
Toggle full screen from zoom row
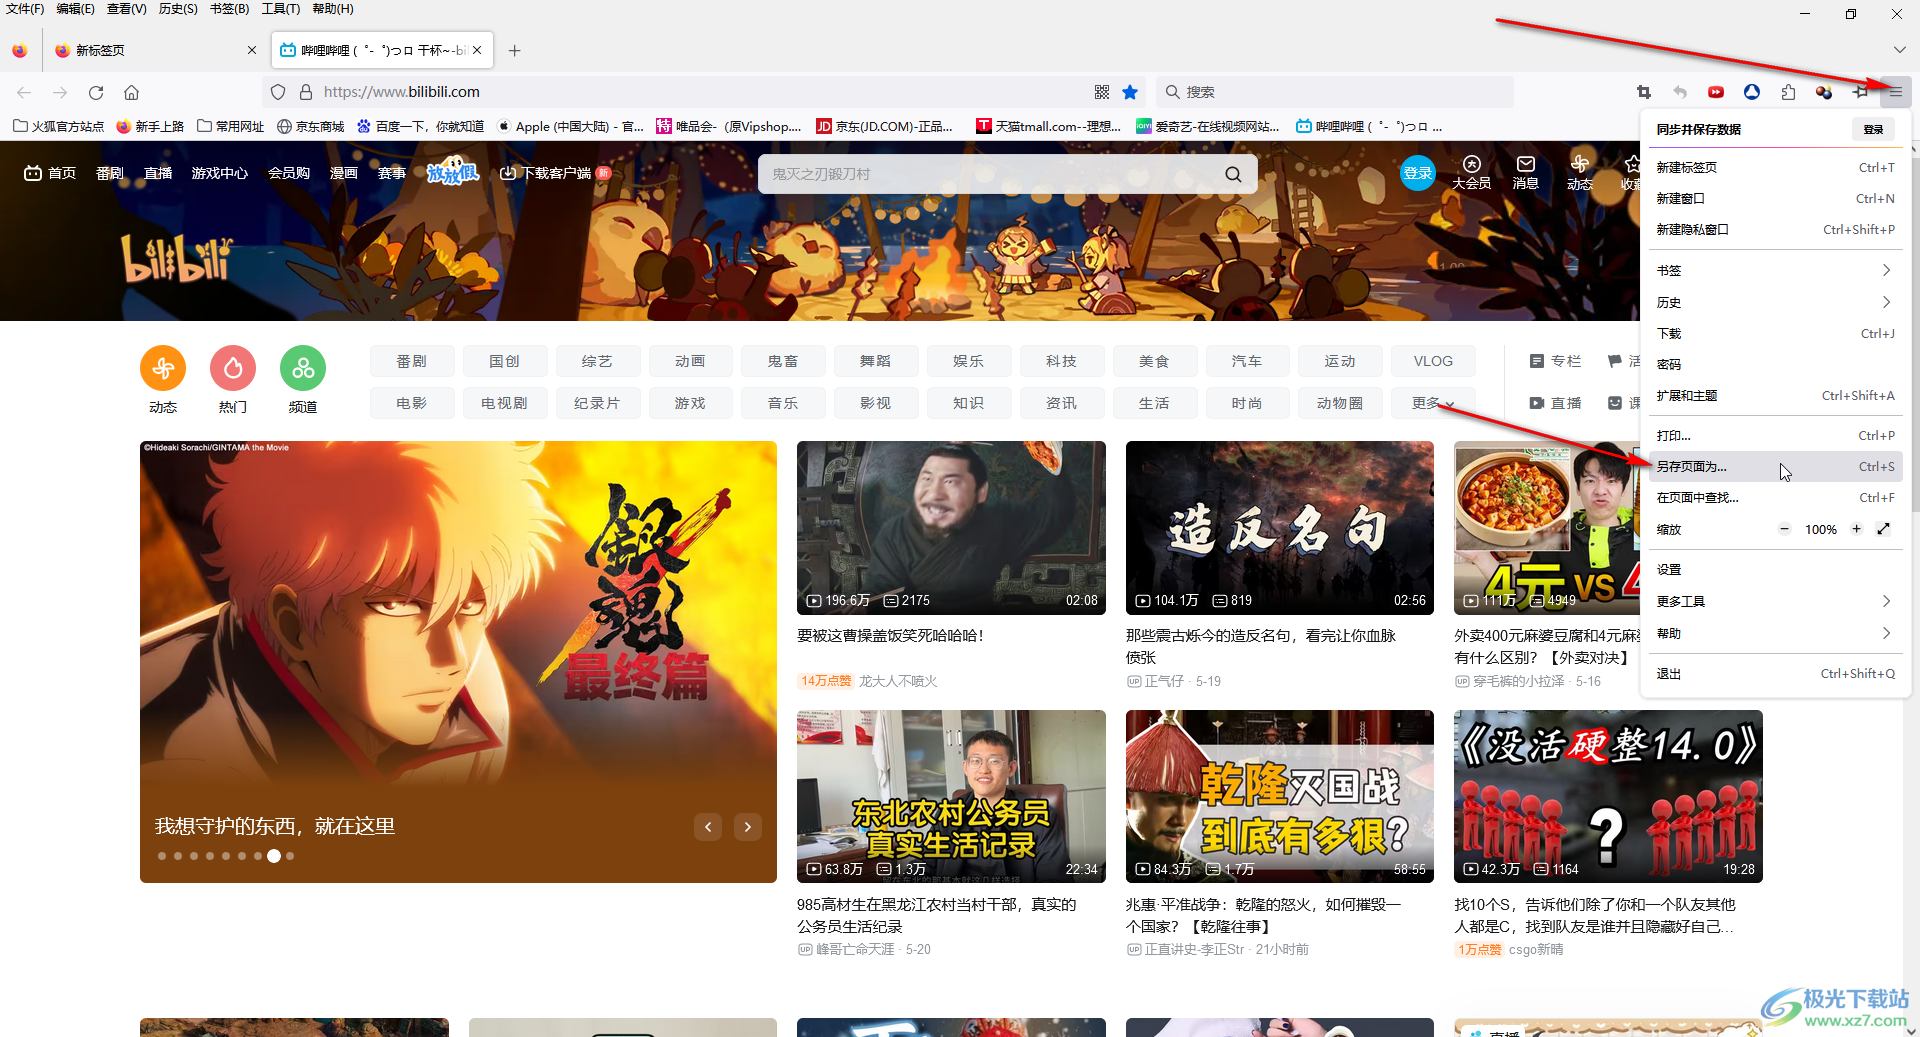(x=1883, y=529)
